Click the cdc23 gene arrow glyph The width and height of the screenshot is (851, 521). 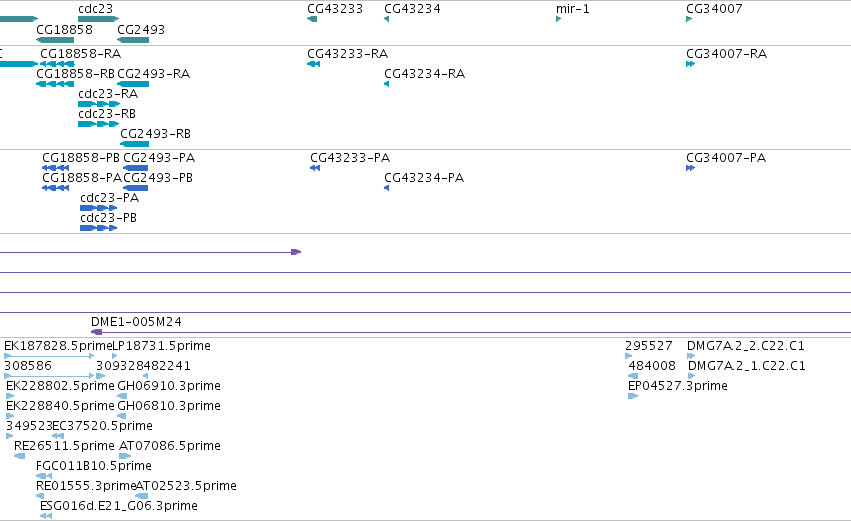(98, 19)
